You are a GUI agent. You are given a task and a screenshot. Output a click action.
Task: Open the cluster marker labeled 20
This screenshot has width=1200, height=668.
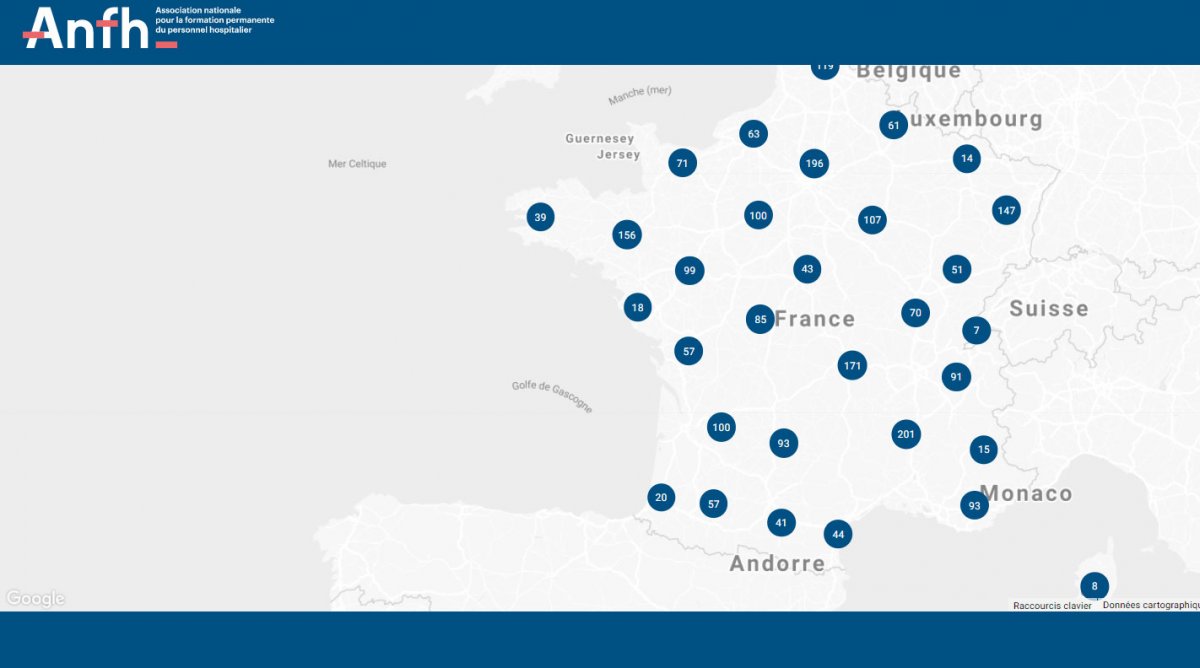pyautogui.click(x=660, y=497)
